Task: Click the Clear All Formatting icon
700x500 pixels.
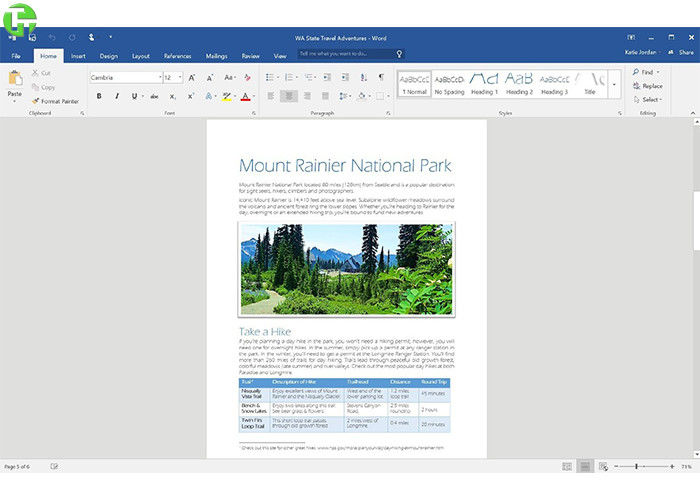Action: (246, 77)
